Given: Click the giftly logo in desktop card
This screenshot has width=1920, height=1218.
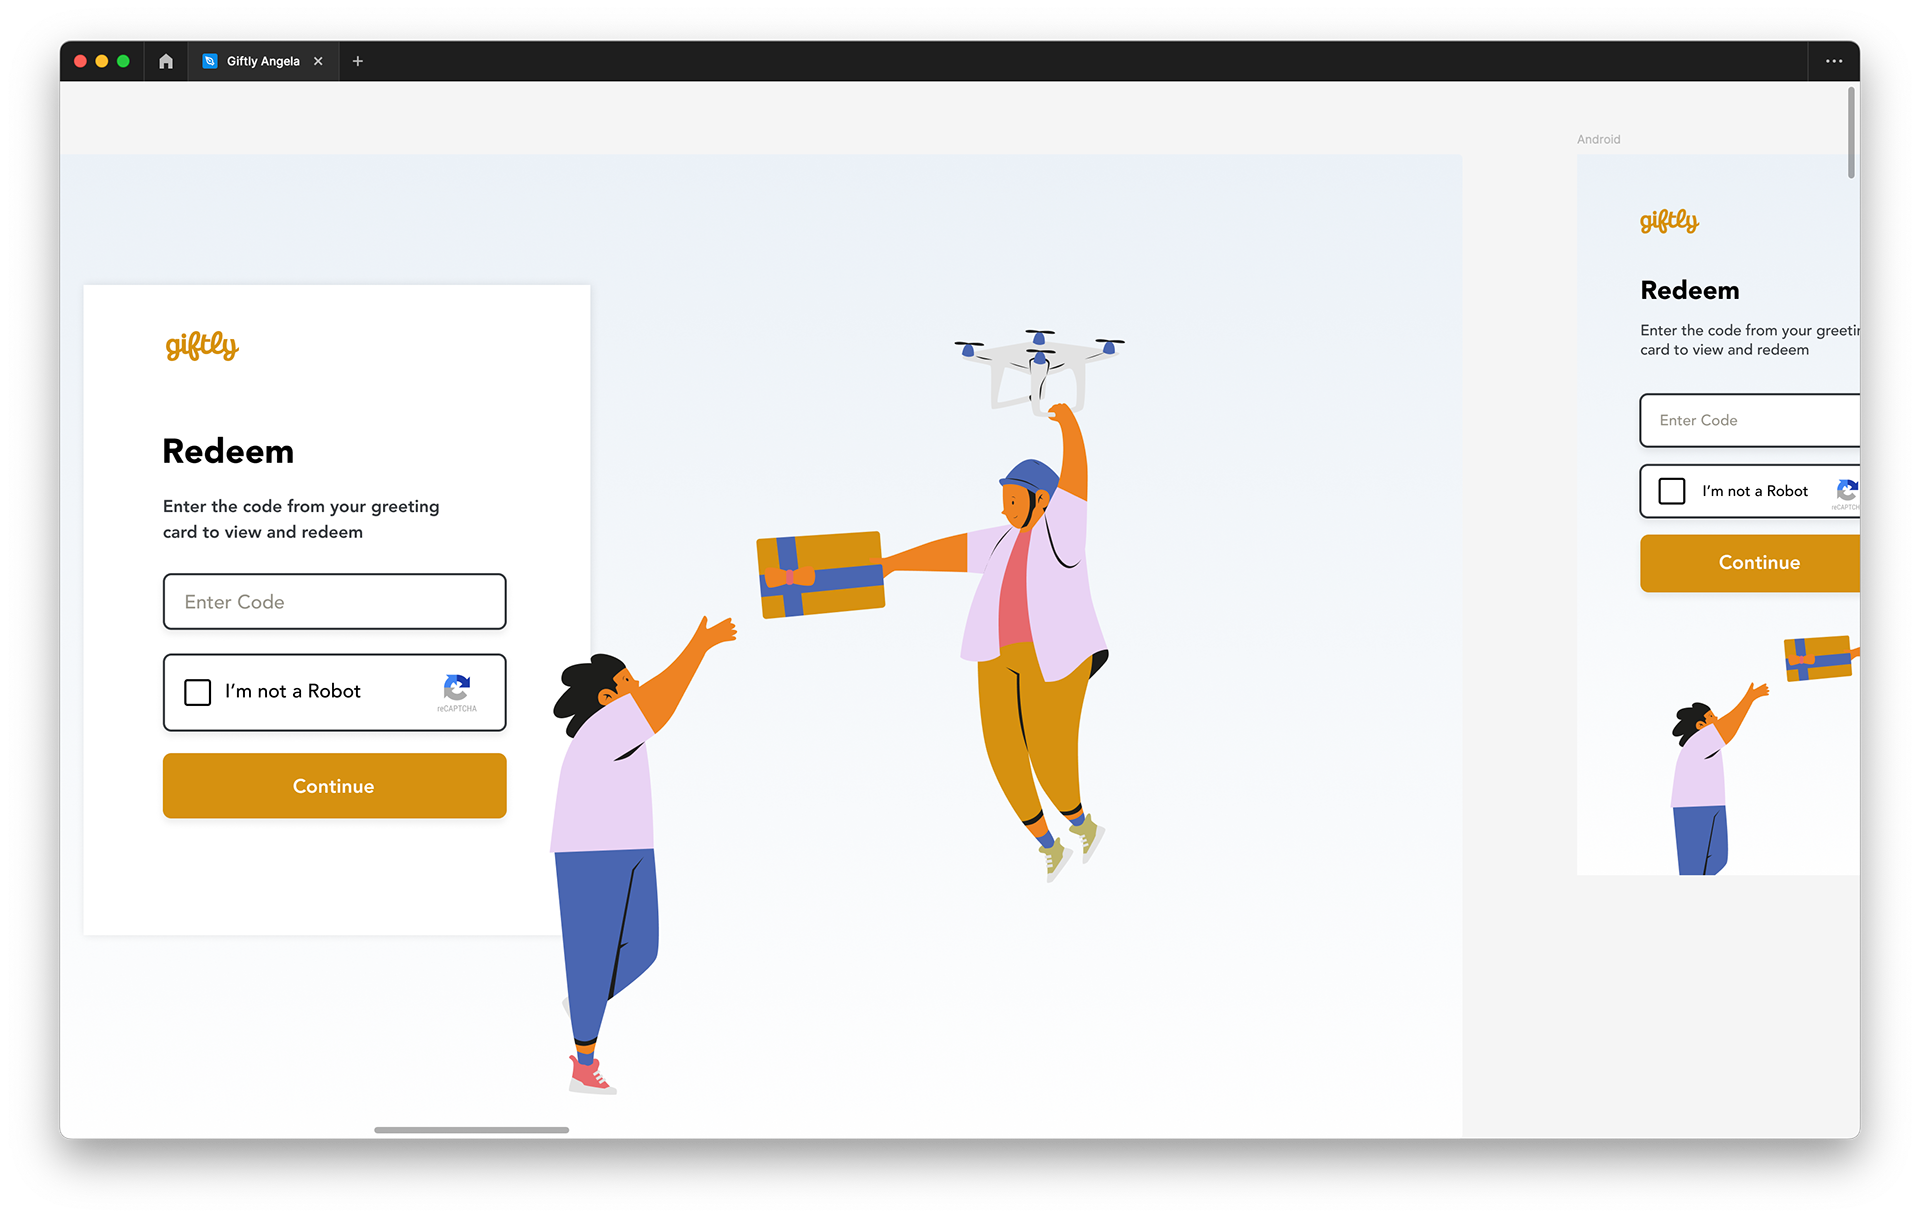Looking at the screenshot, I should point(202,346).
